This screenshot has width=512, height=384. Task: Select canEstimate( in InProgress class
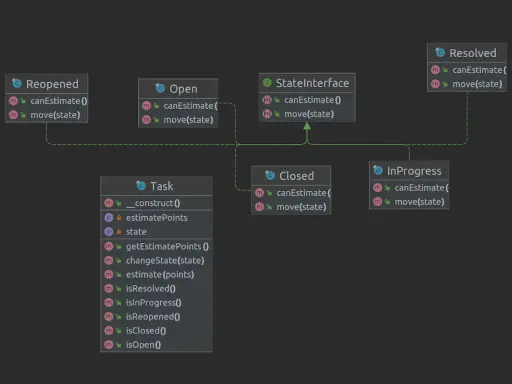pos(422,188)
